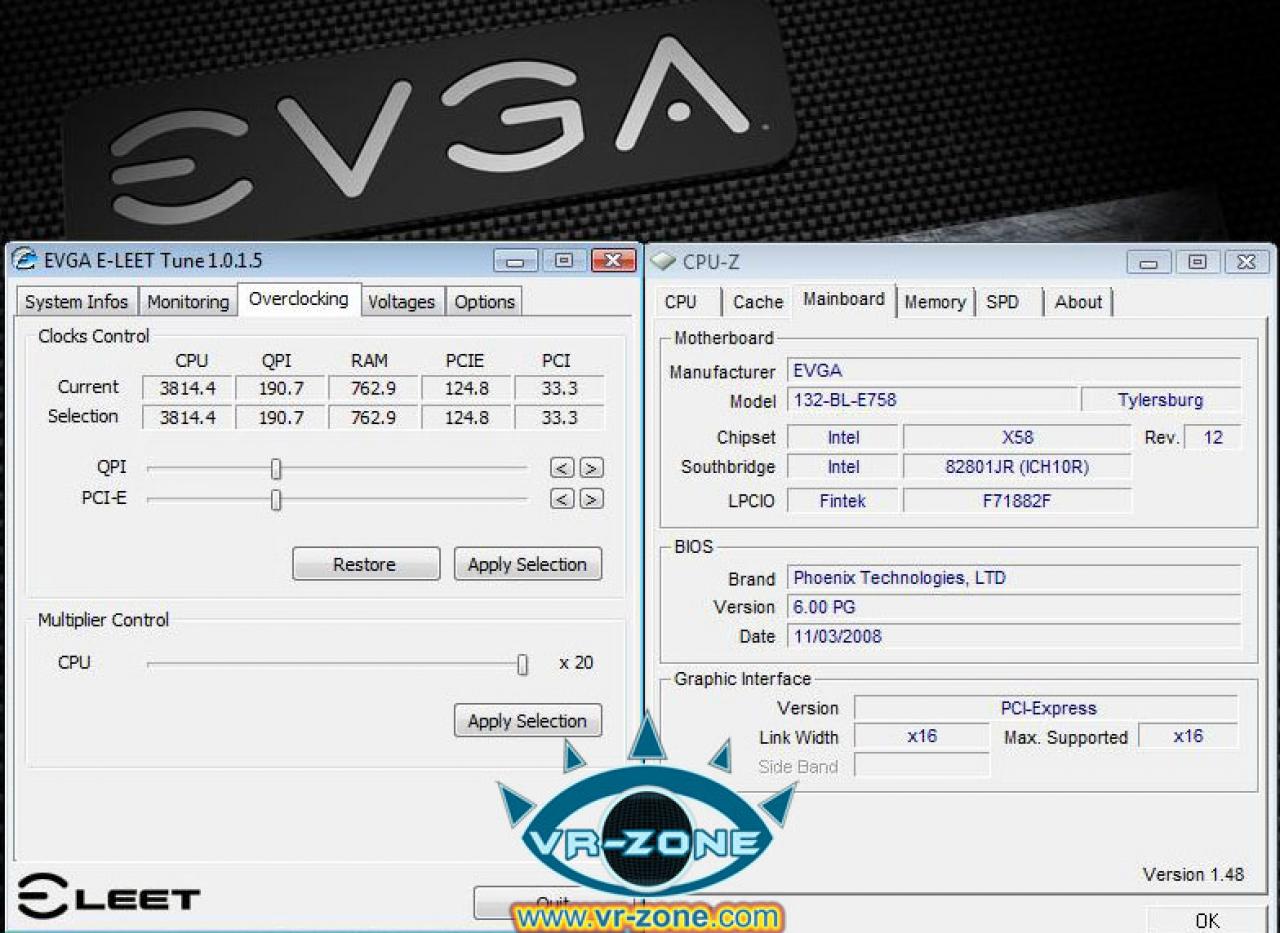
Task: Switch to the Monitoring tab
Action: click(188, 301)
